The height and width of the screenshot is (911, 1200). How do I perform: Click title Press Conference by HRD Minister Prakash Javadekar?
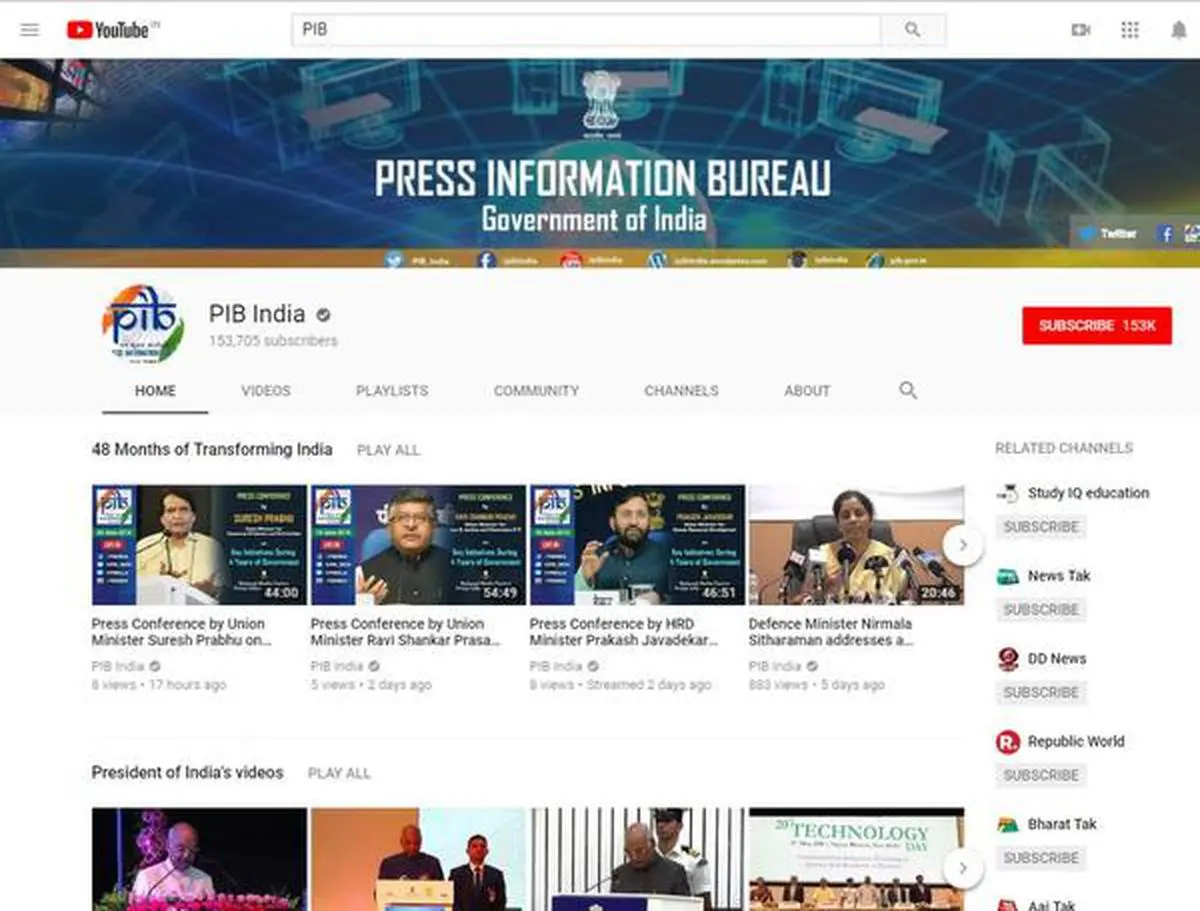624,632
